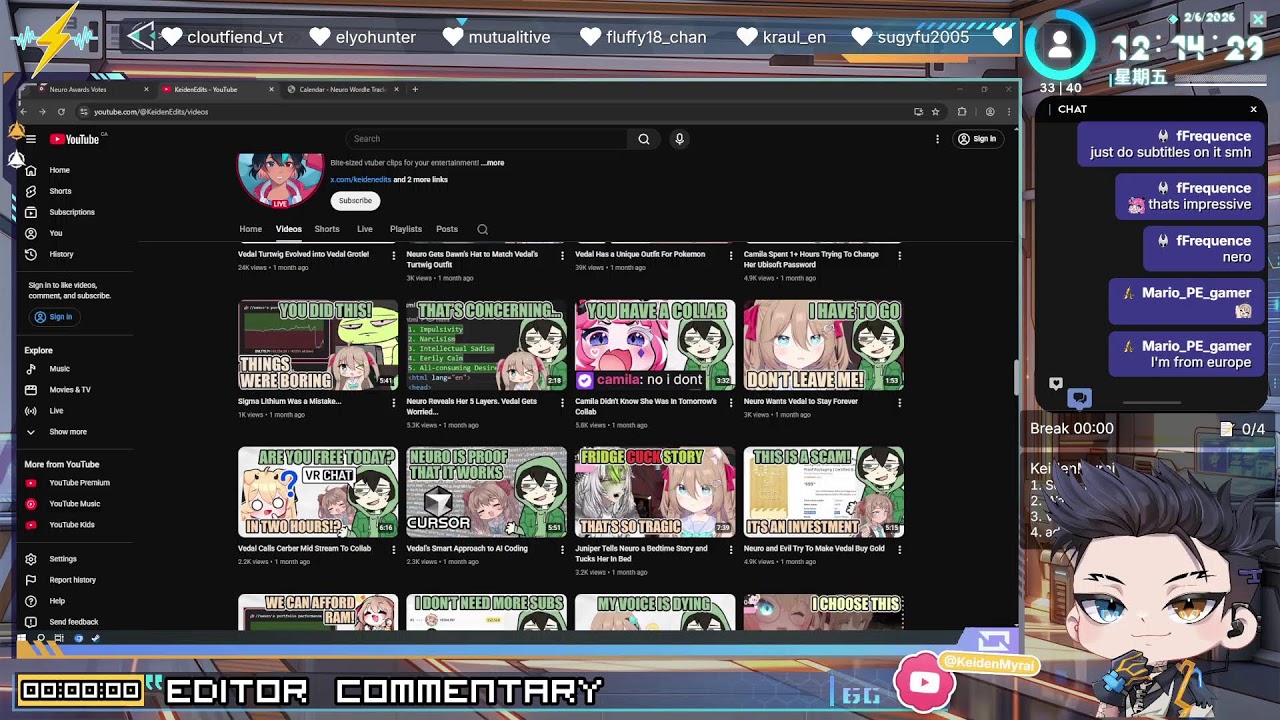Open options for Neuro and Evil Buy Gold video
The width and height of the screenshot is (1280, 720).
(899, 550)
